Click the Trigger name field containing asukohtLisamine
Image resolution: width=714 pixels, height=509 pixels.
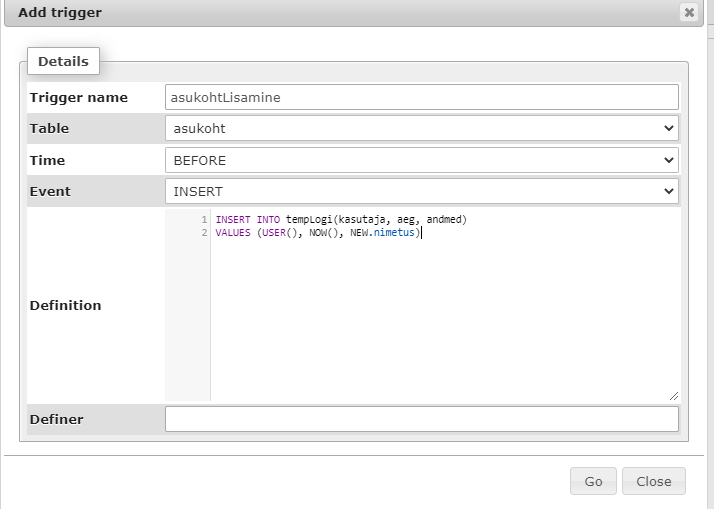[421, 97]
